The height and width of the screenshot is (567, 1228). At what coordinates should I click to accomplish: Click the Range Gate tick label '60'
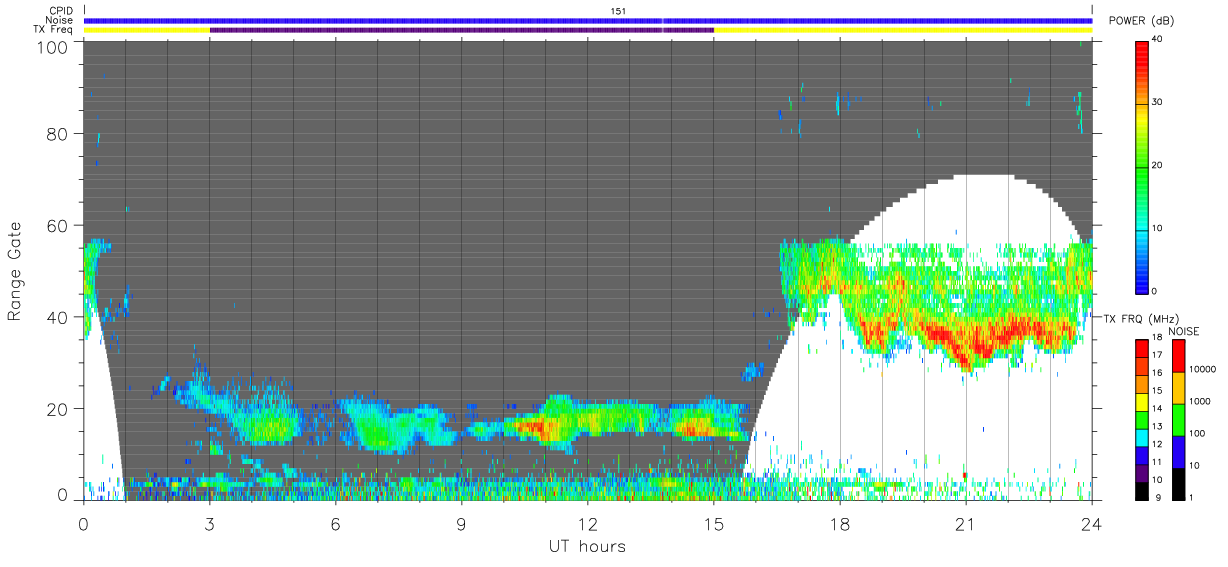pyautogui.click(x=58, y=225)
